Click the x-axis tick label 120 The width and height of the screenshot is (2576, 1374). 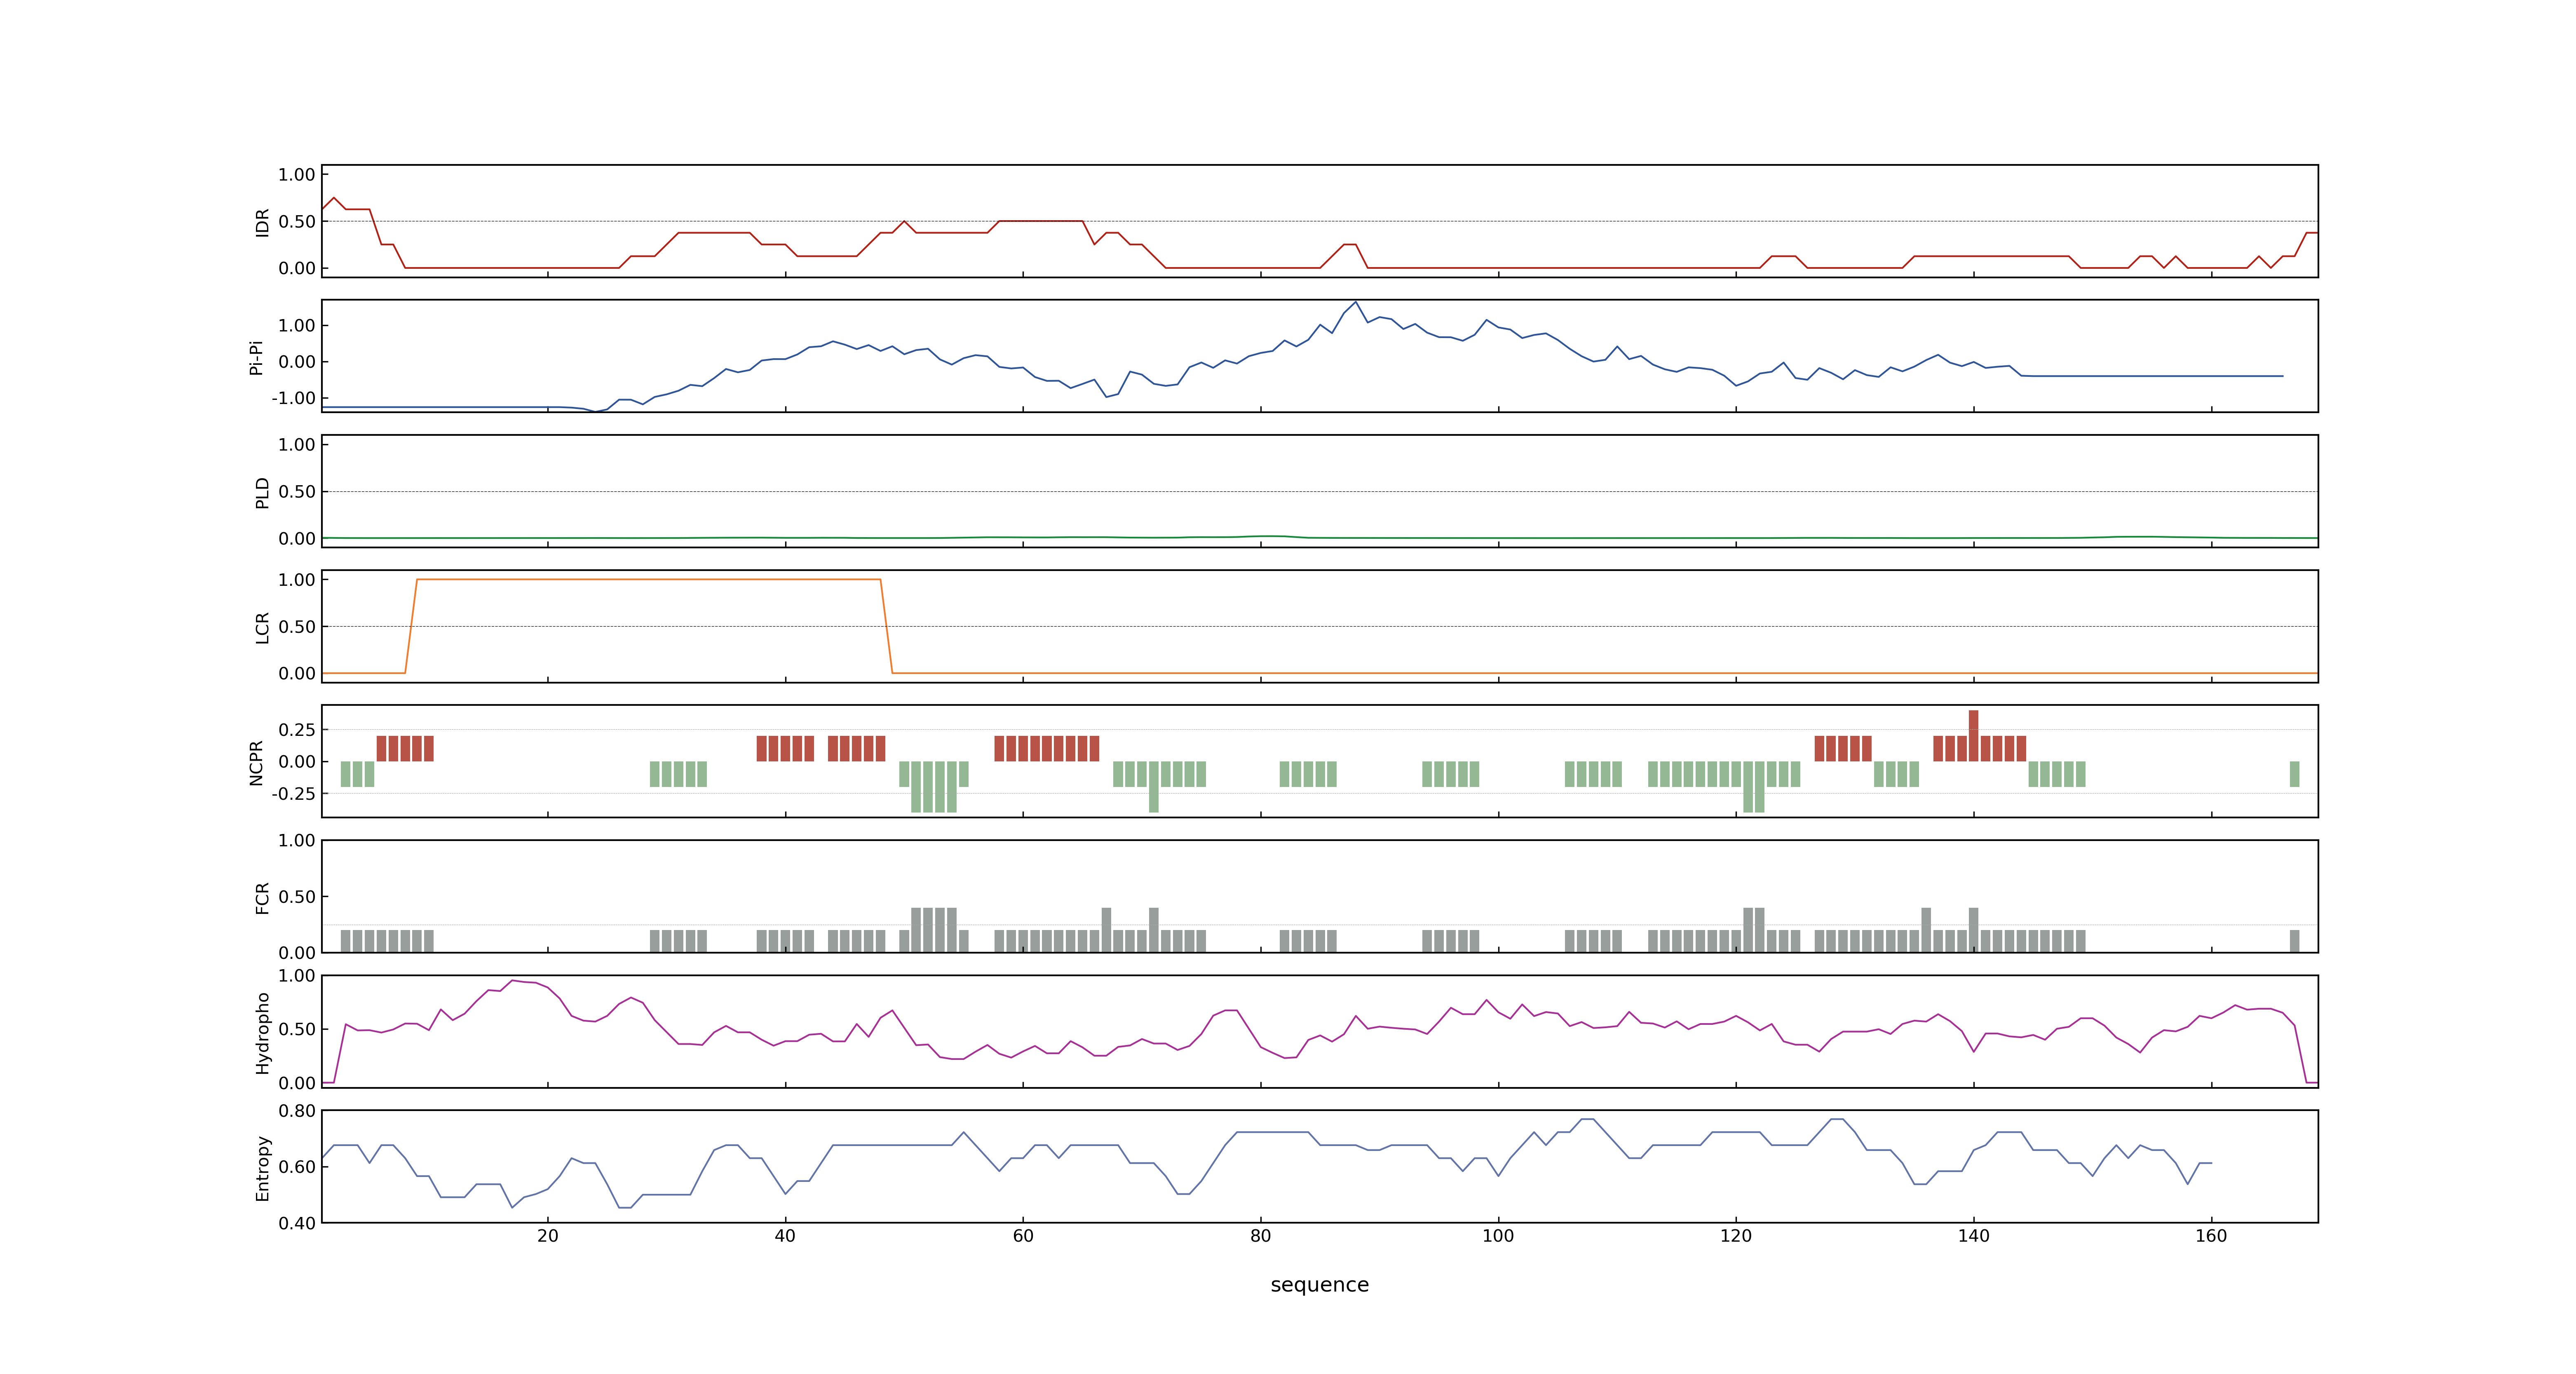1736,1236
